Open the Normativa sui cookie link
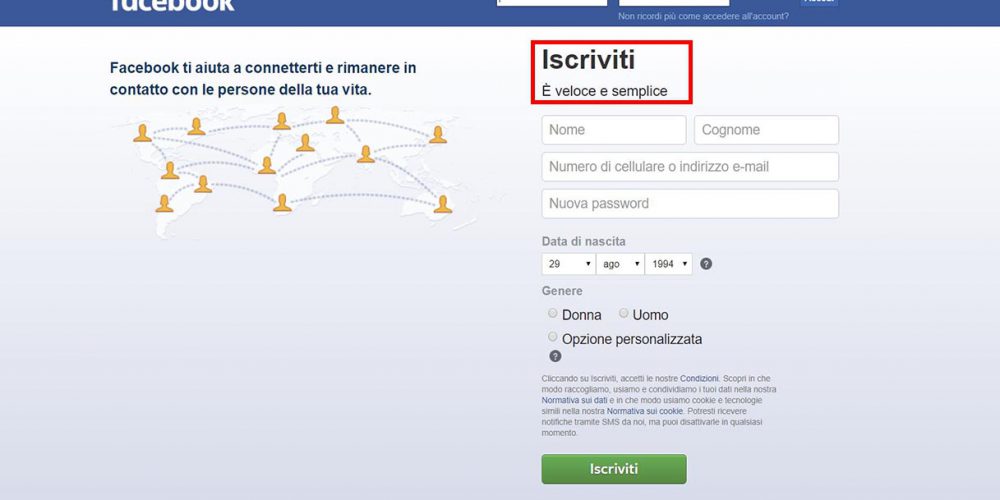 click(645, 411)
